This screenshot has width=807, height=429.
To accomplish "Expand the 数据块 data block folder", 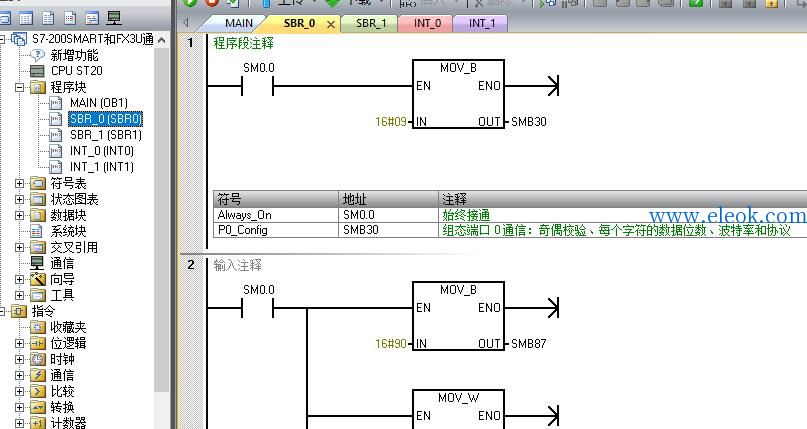I will click(20, 215).
